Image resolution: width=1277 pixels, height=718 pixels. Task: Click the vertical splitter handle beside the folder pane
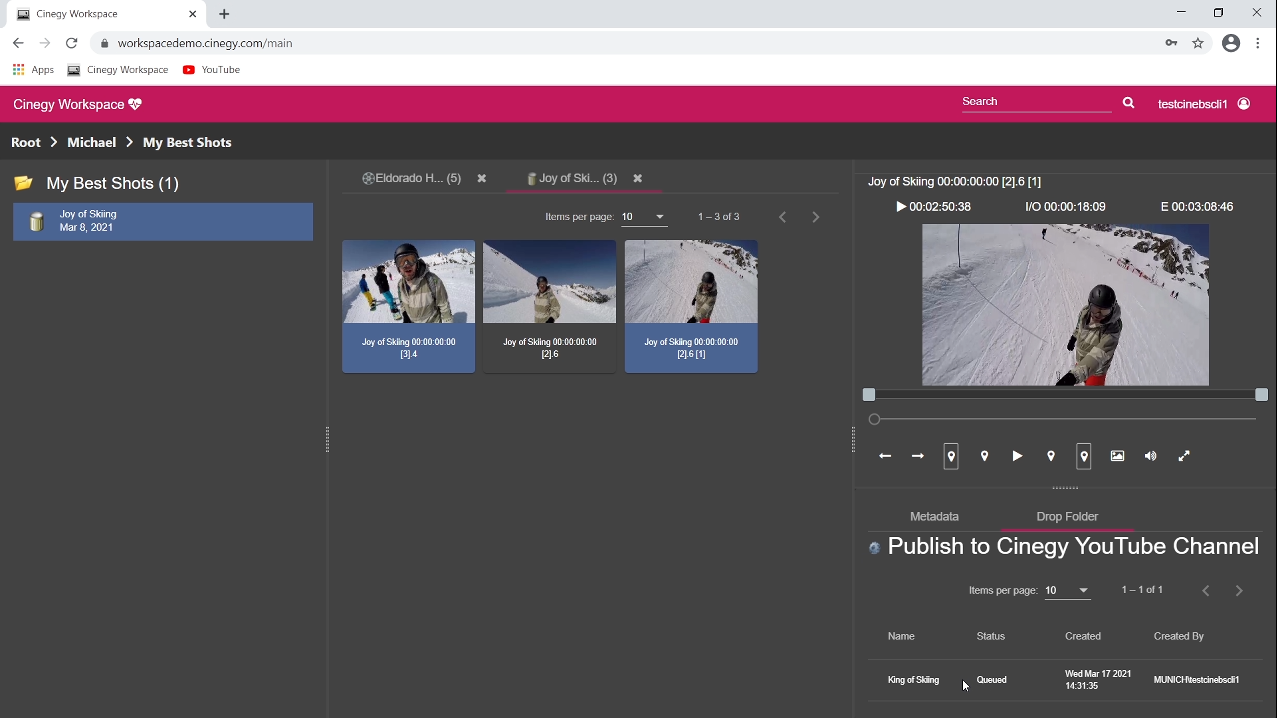point(327,440)
